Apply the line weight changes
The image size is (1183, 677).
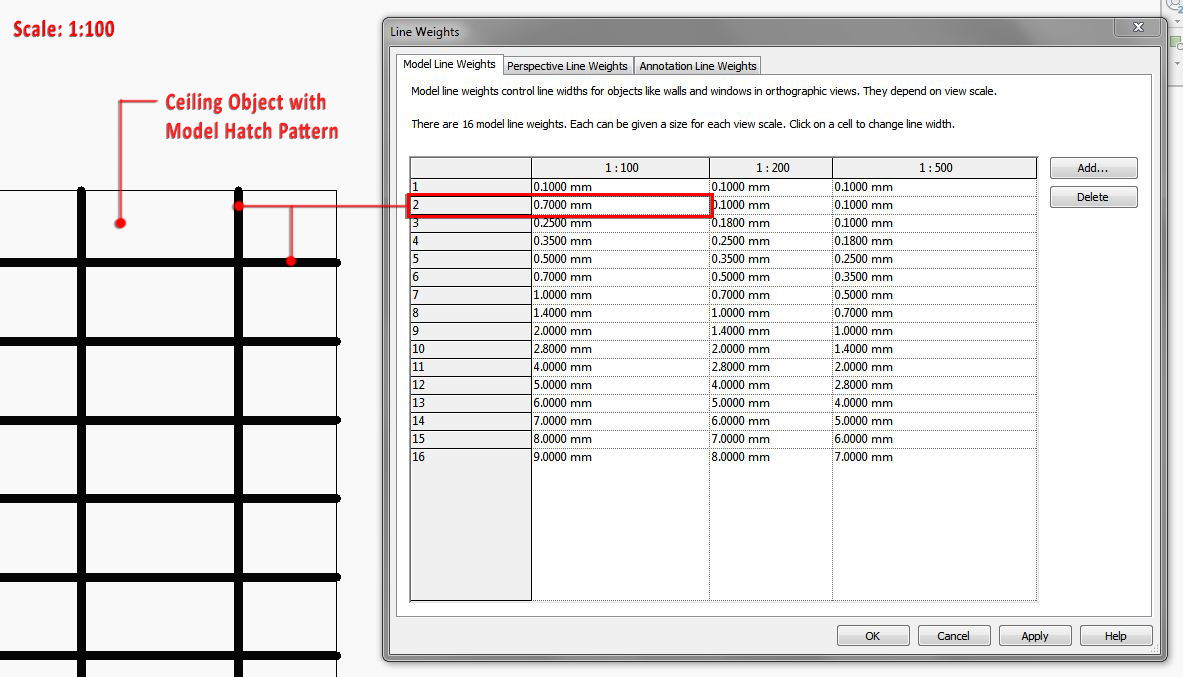click(x=1034, y=635)
